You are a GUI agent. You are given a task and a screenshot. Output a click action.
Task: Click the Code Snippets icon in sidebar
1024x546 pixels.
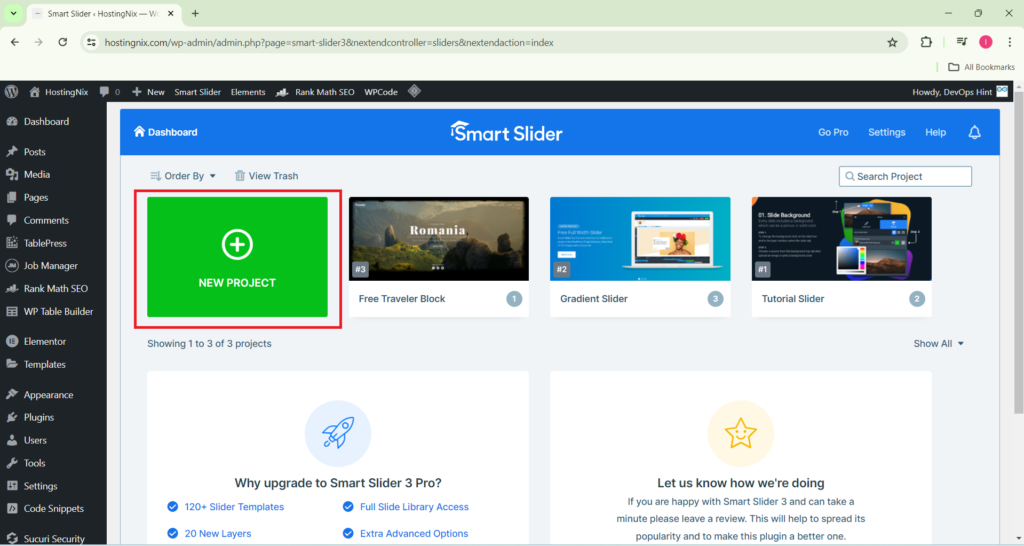coord(12,509)
